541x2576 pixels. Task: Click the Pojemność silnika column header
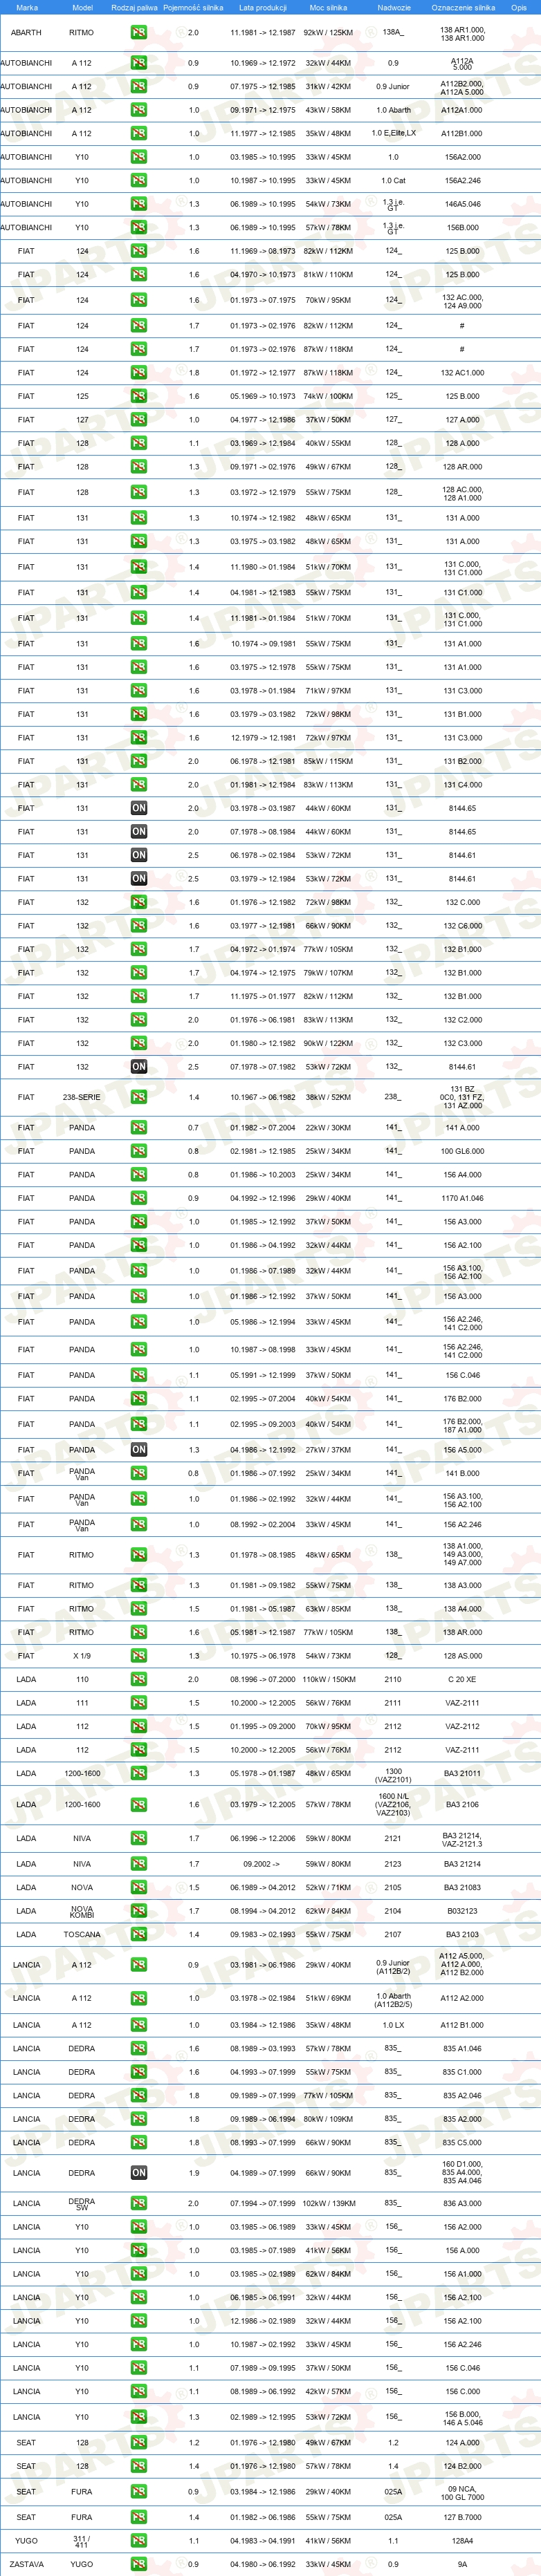pyautogui.click(x=193, y=7)
